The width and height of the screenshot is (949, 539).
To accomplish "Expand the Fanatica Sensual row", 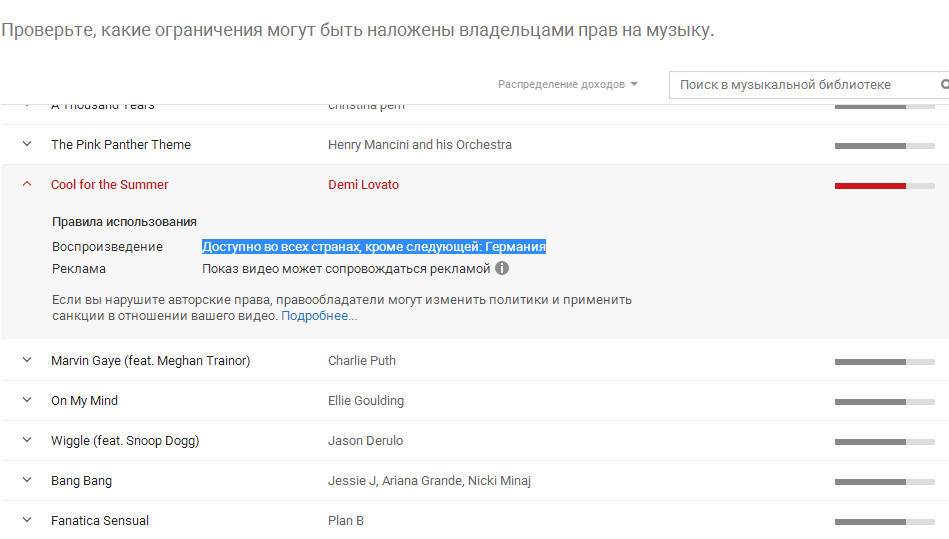I will [x=27, y=520].
